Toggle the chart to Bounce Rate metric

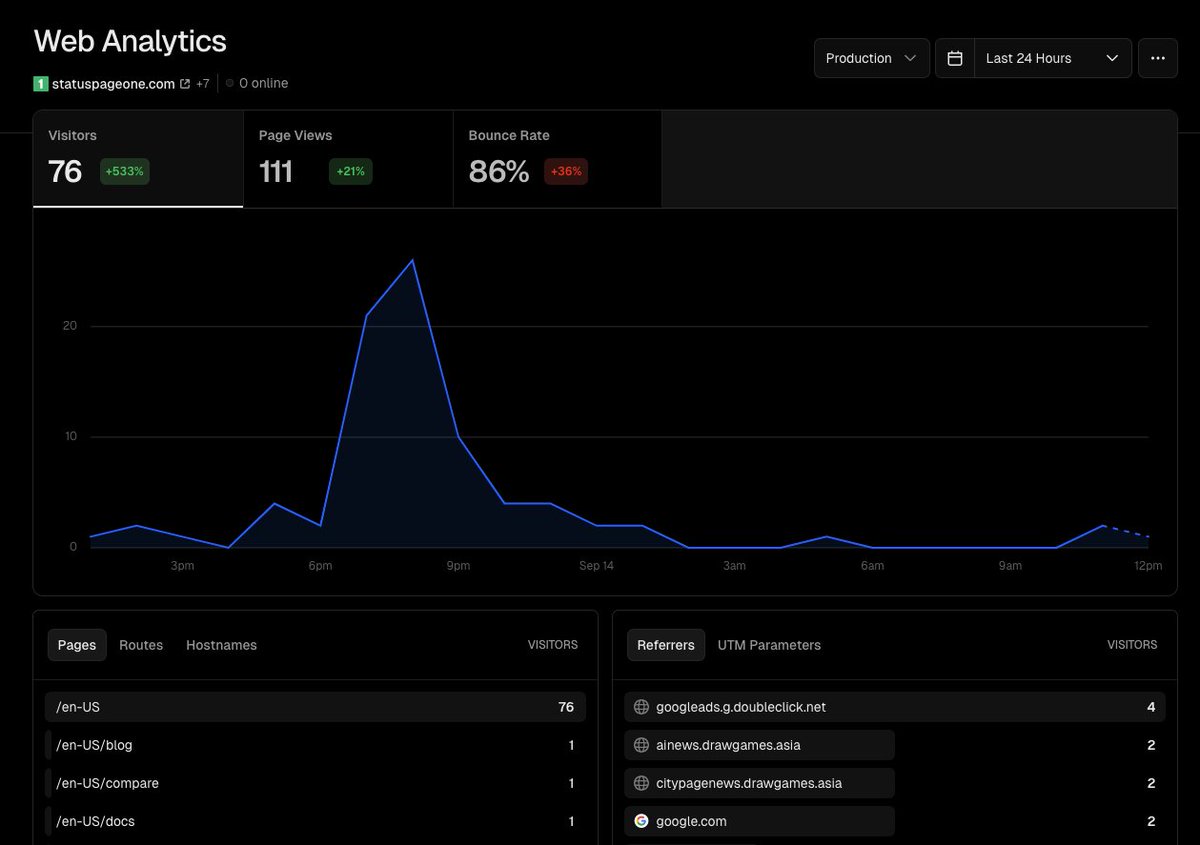pyautogui.click(x=556, y=158)
